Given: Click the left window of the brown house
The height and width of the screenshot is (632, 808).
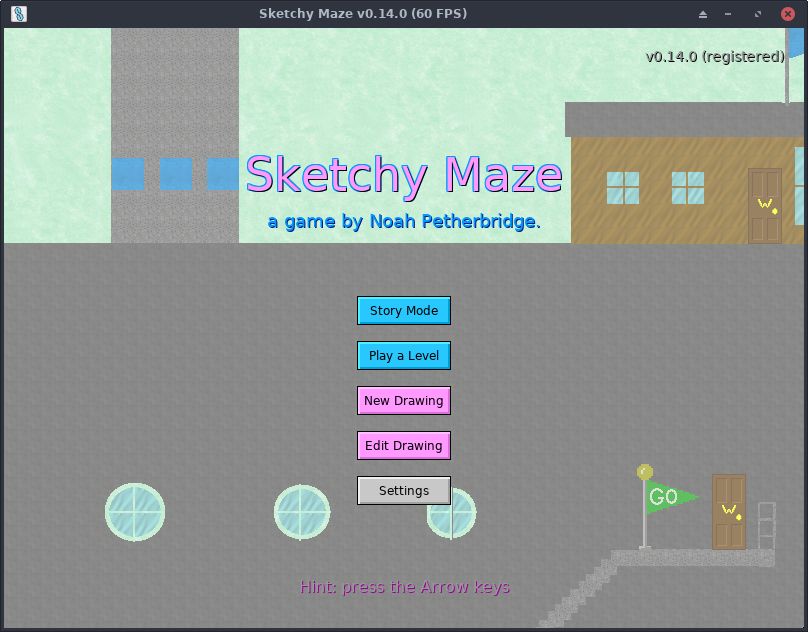Looking at the screenshot, I should pos(623,188).
